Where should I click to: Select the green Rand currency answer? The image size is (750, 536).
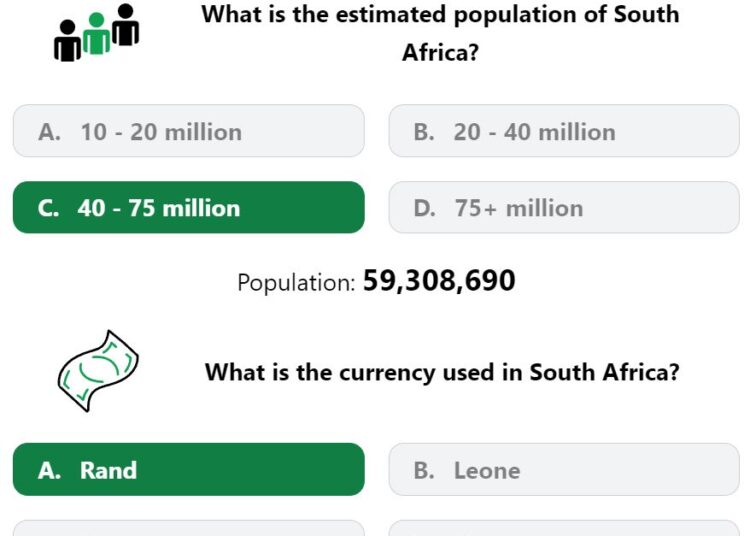tap(188, 470)
